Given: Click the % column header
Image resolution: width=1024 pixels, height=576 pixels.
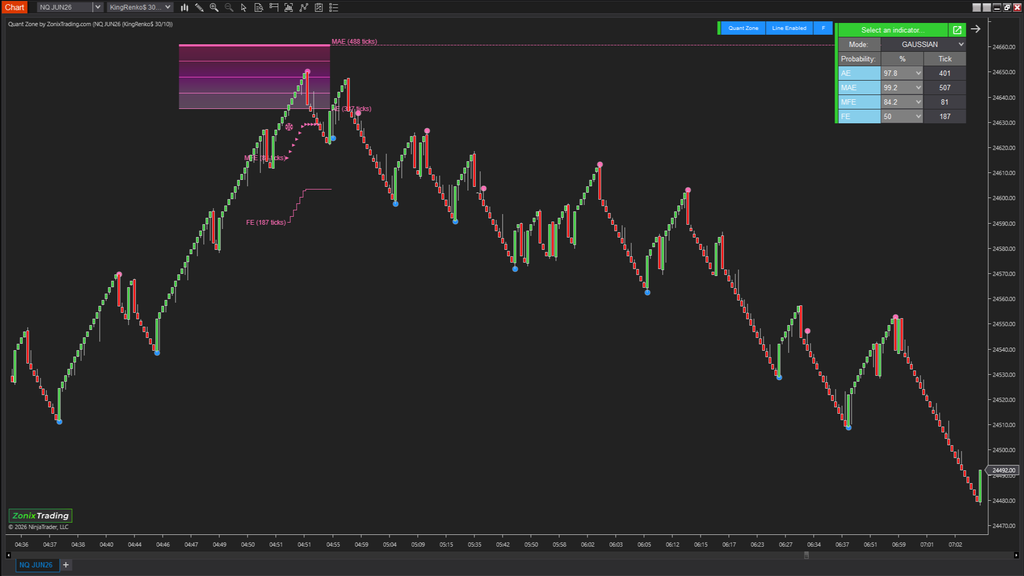Looking at the screenshot, I should (902, 59).
